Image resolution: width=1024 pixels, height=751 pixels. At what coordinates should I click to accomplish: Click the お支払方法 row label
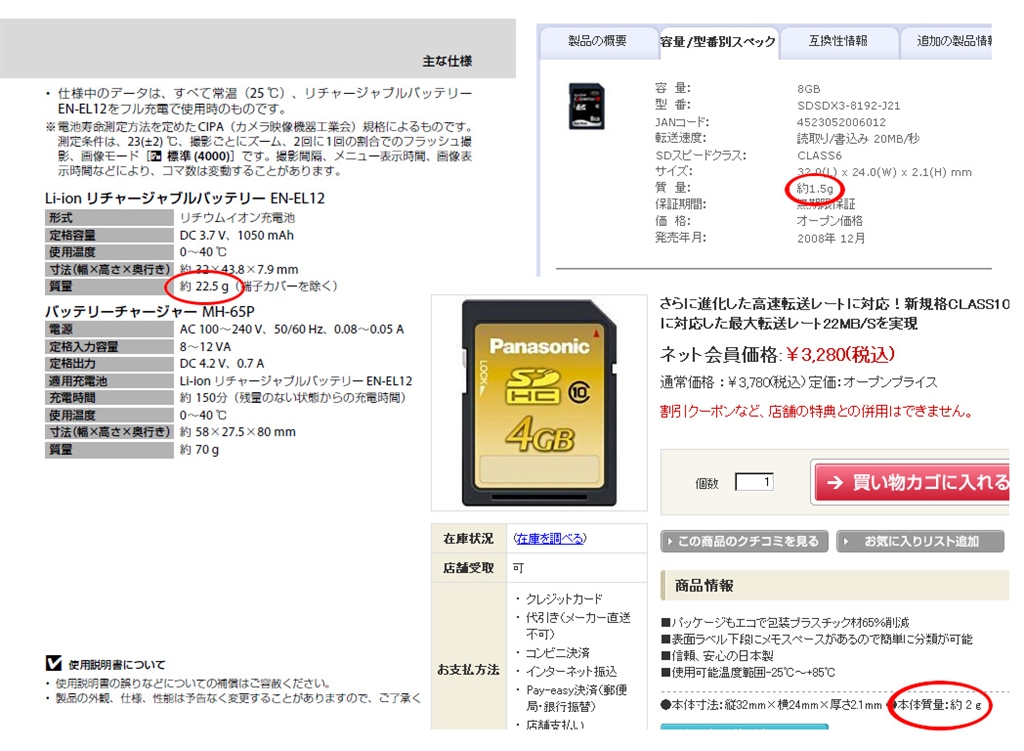(x=468, y=669)
